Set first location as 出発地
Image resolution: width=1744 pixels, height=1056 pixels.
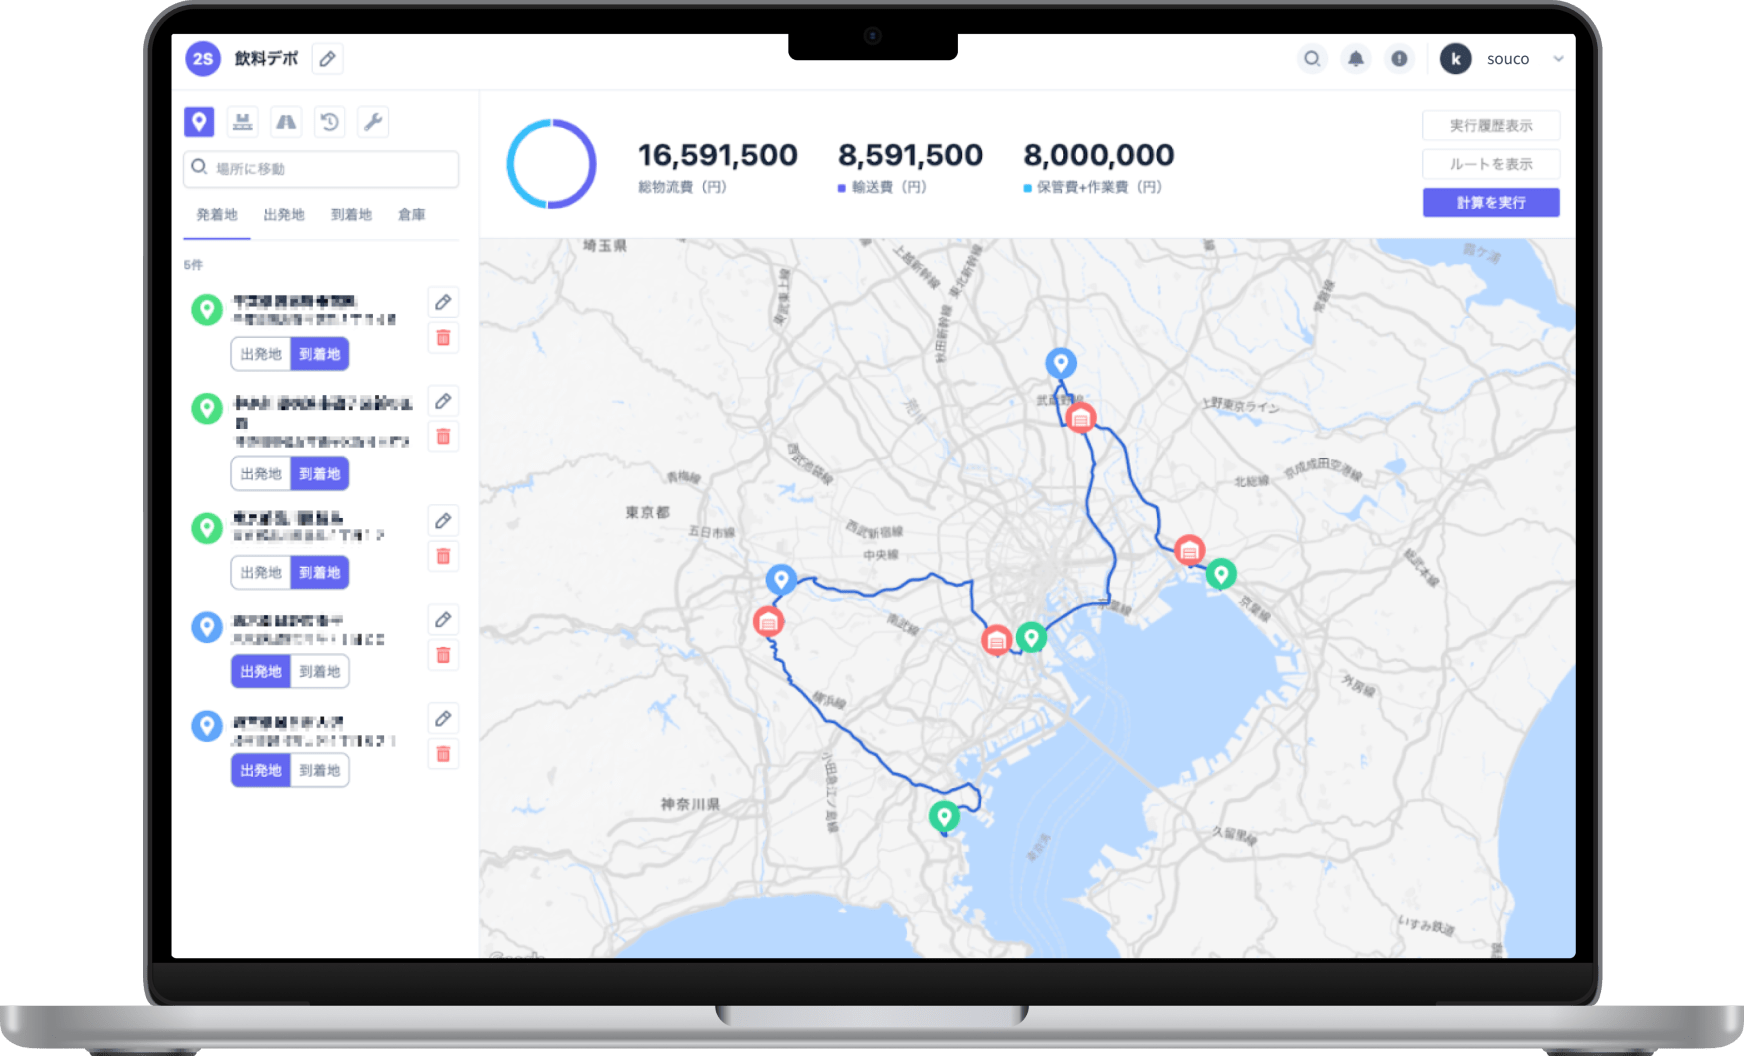pyautogui.click(x=261, y=354)
